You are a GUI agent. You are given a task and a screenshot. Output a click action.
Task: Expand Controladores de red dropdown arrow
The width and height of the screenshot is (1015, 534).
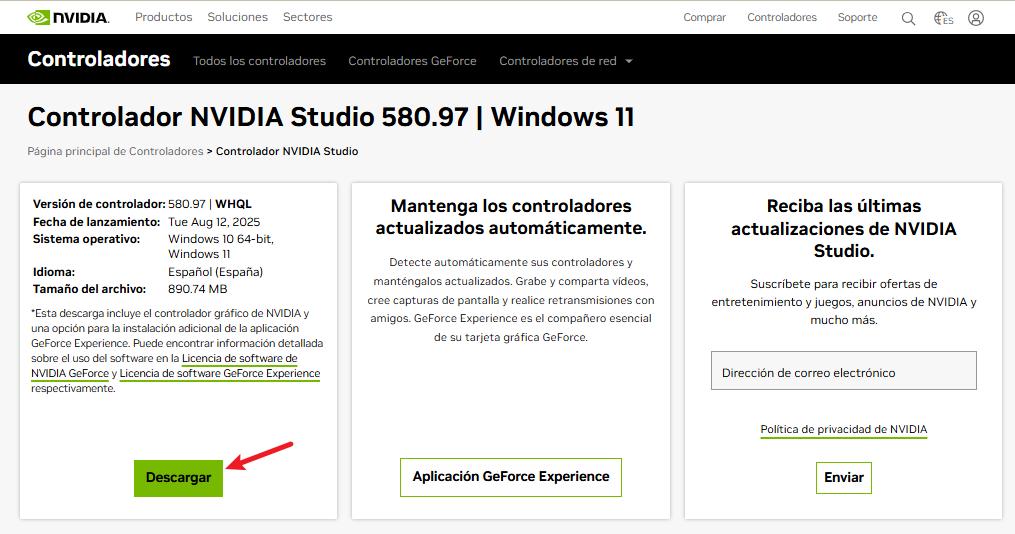[629, 61]
